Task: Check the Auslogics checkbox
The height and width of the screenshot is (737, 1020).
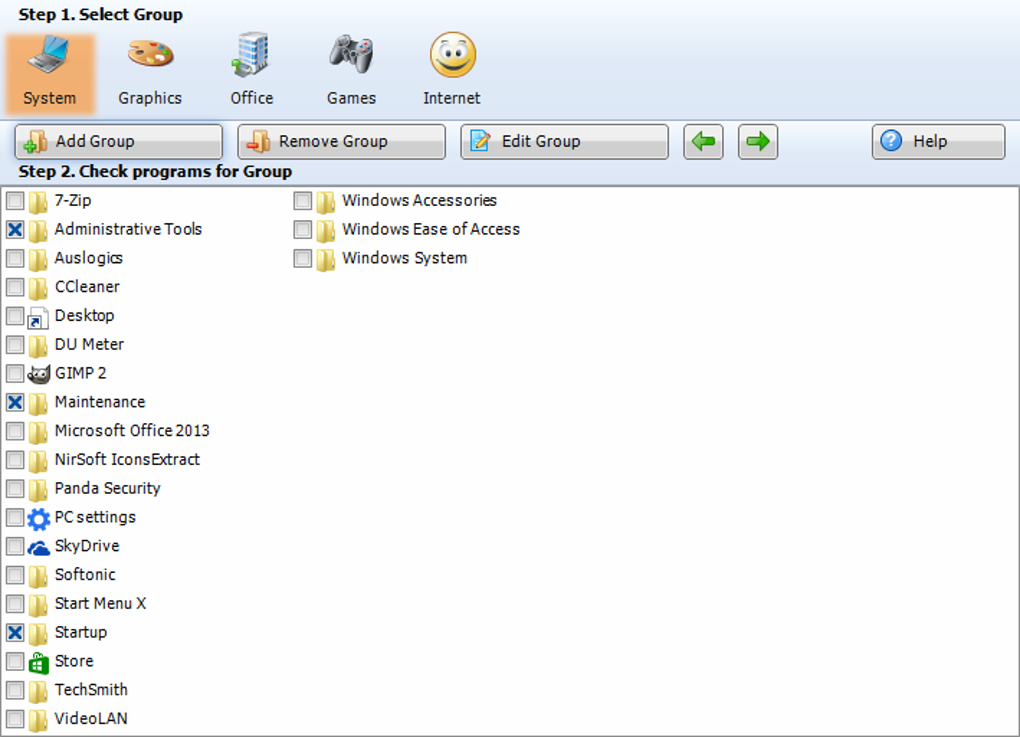Action: coord(15,258)
